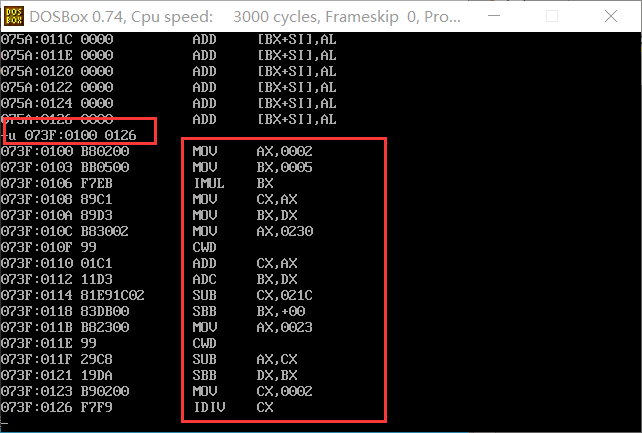Screen dimensions: 642x433
Task: Click address 073F:0103 BB0500
Action: [x=65, y=167]
